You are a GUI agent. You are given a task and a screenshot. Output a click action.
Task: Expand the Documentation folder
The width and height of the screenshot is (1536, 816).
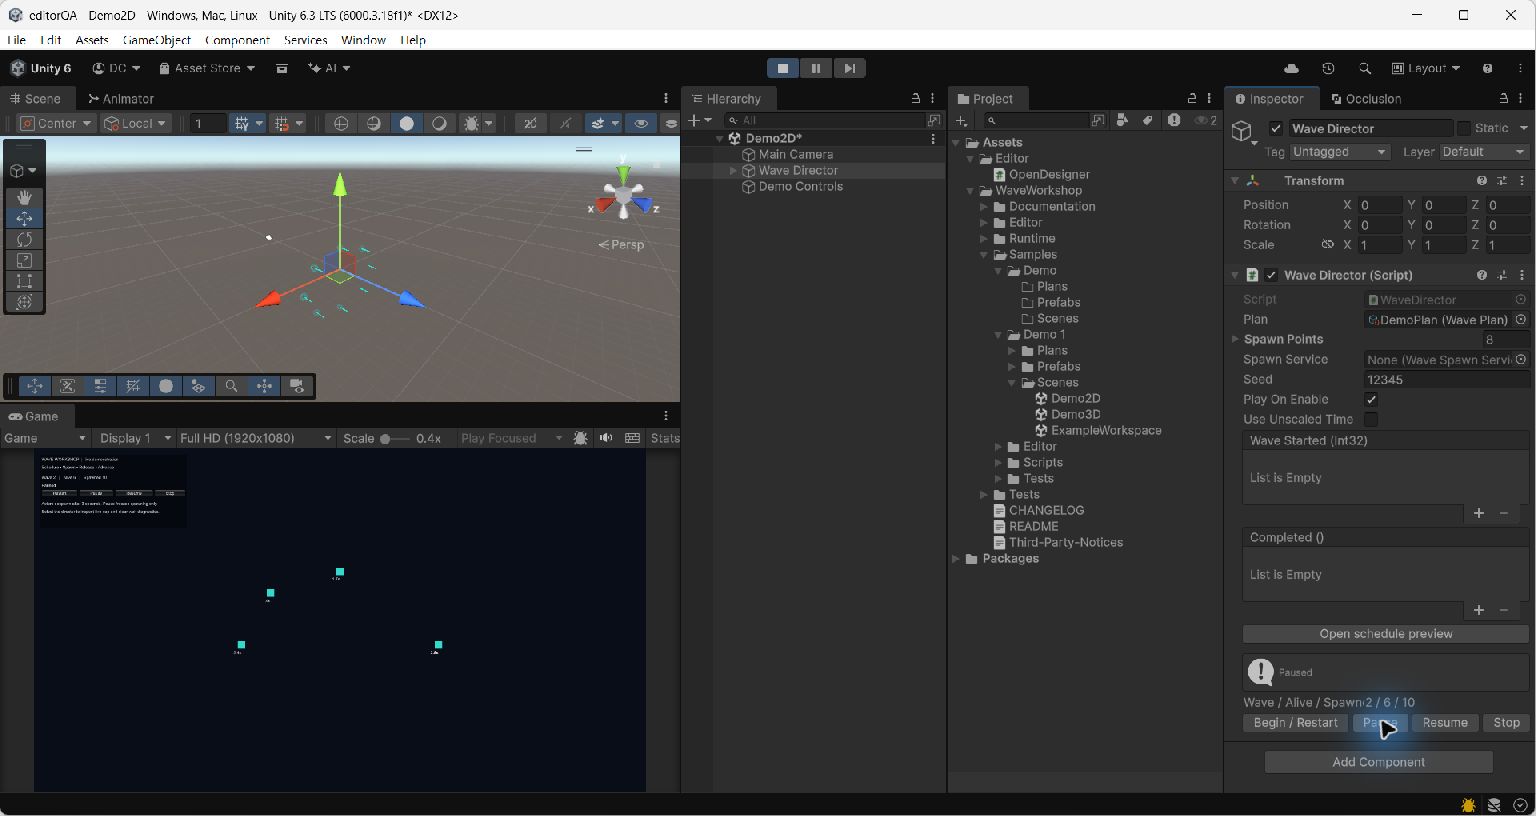(x=984, y=207)
